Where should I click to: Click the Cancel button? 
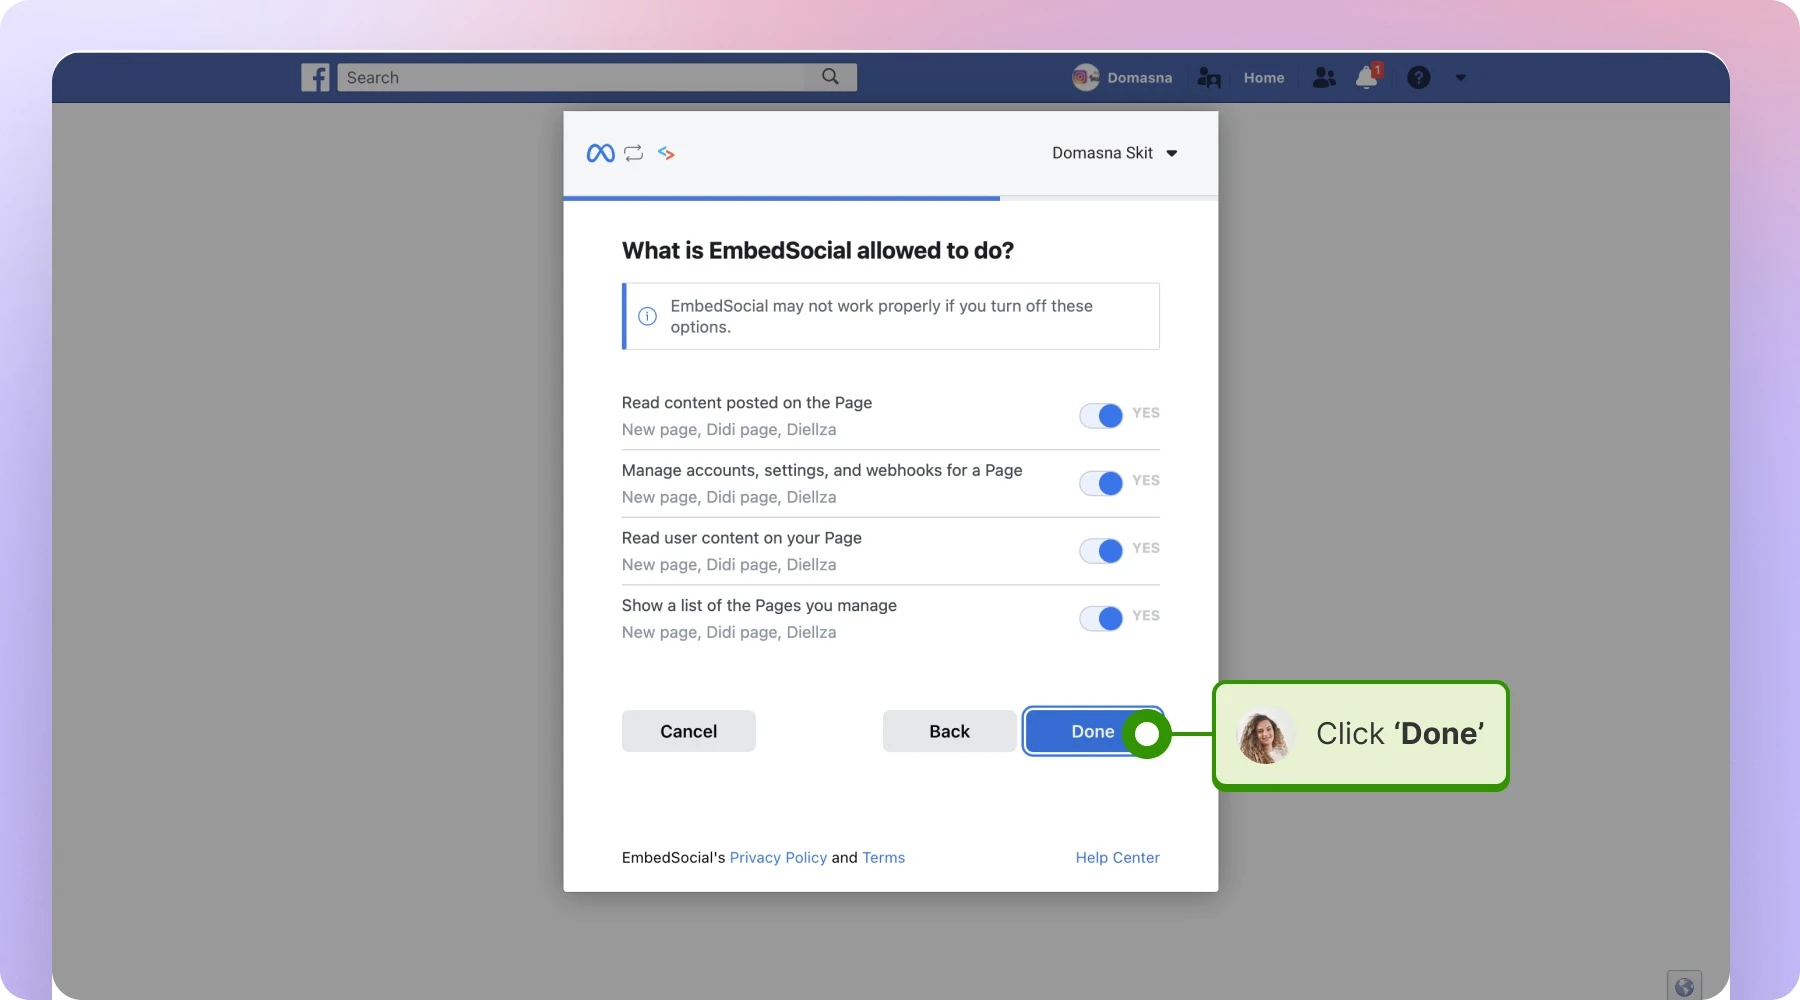tap(688, 731)
